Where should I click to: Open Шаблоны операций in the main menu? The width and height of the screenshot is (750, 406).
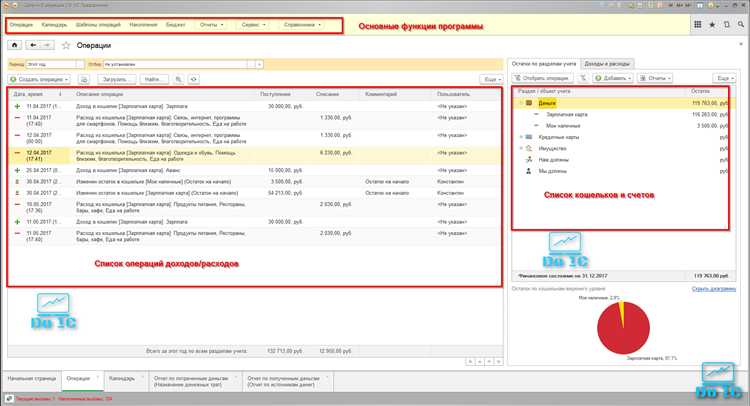pyautogui.click(x=98, y=24)
